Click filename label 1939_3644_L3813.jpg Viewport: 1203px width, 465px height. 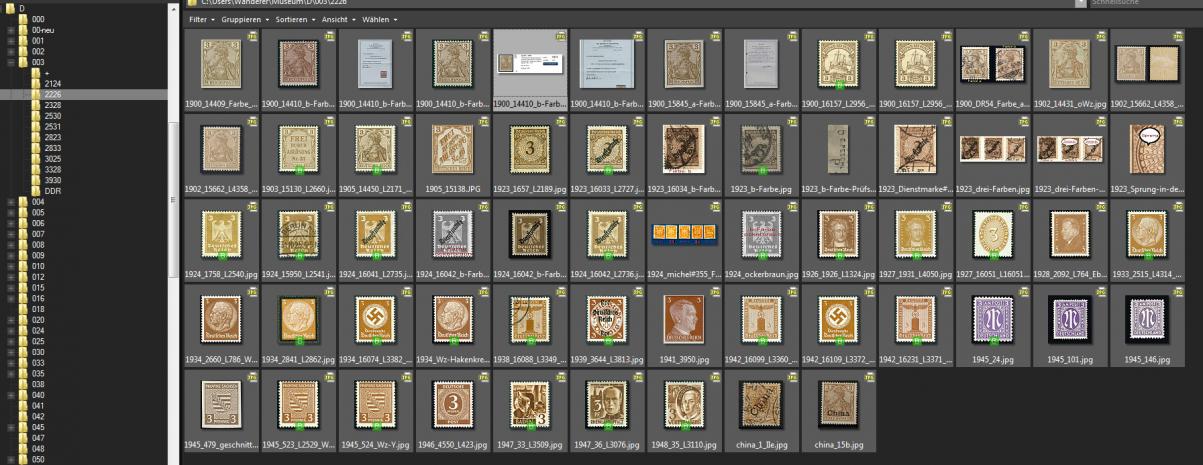click(606, 359)
